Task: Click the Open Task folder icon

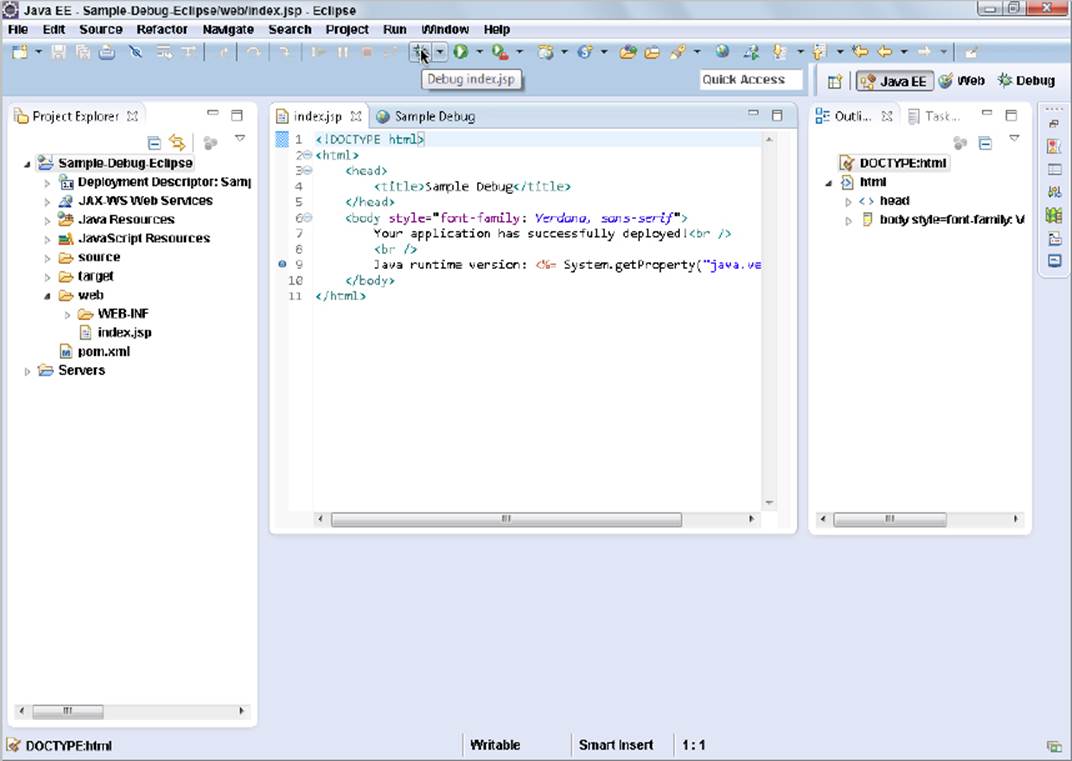Action: tap(652, 52)
